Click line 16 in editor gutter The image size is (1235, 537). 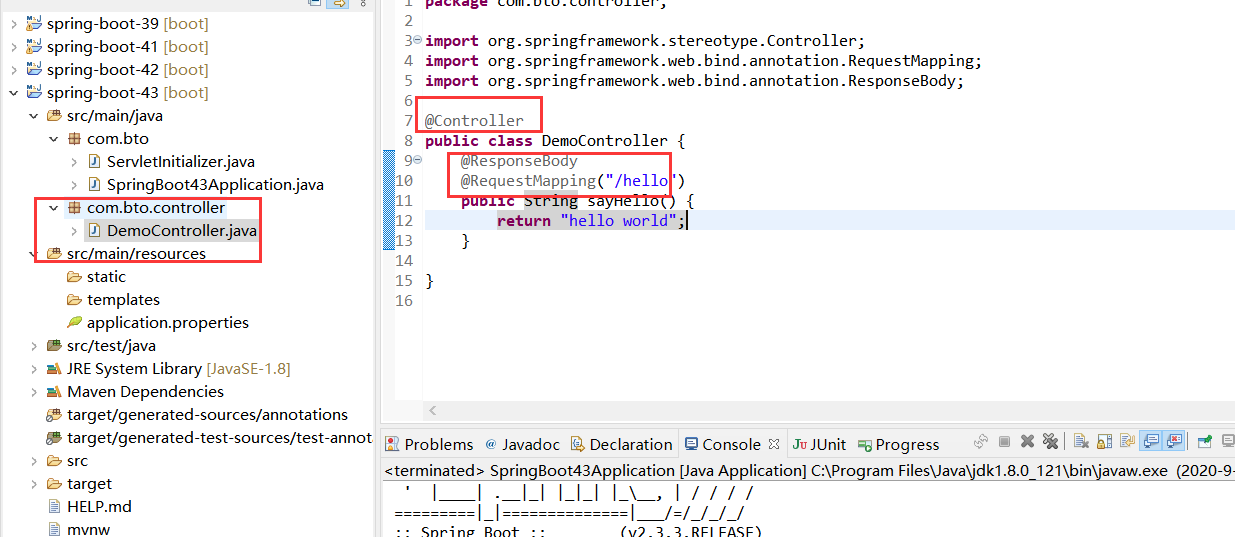point(404,300)
